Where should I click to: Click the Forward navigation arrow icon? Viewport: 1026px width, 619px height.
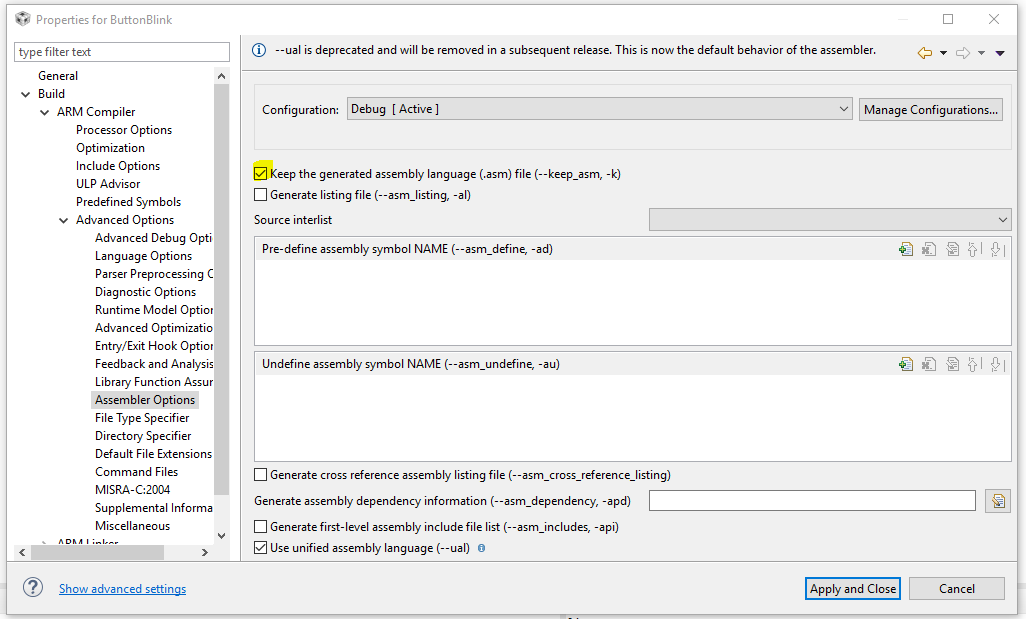click(x=963, y=53)
